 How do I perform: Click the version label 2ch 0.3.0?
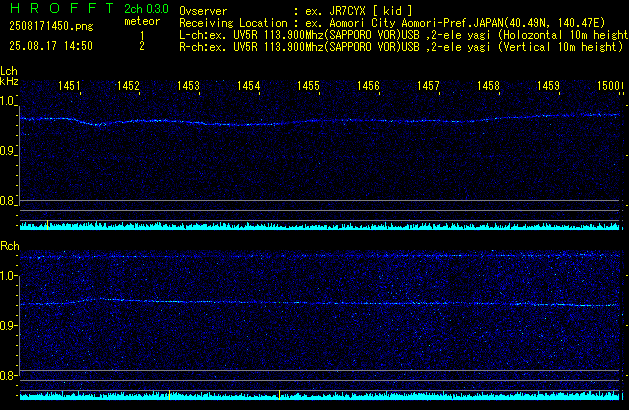point(146,8)
